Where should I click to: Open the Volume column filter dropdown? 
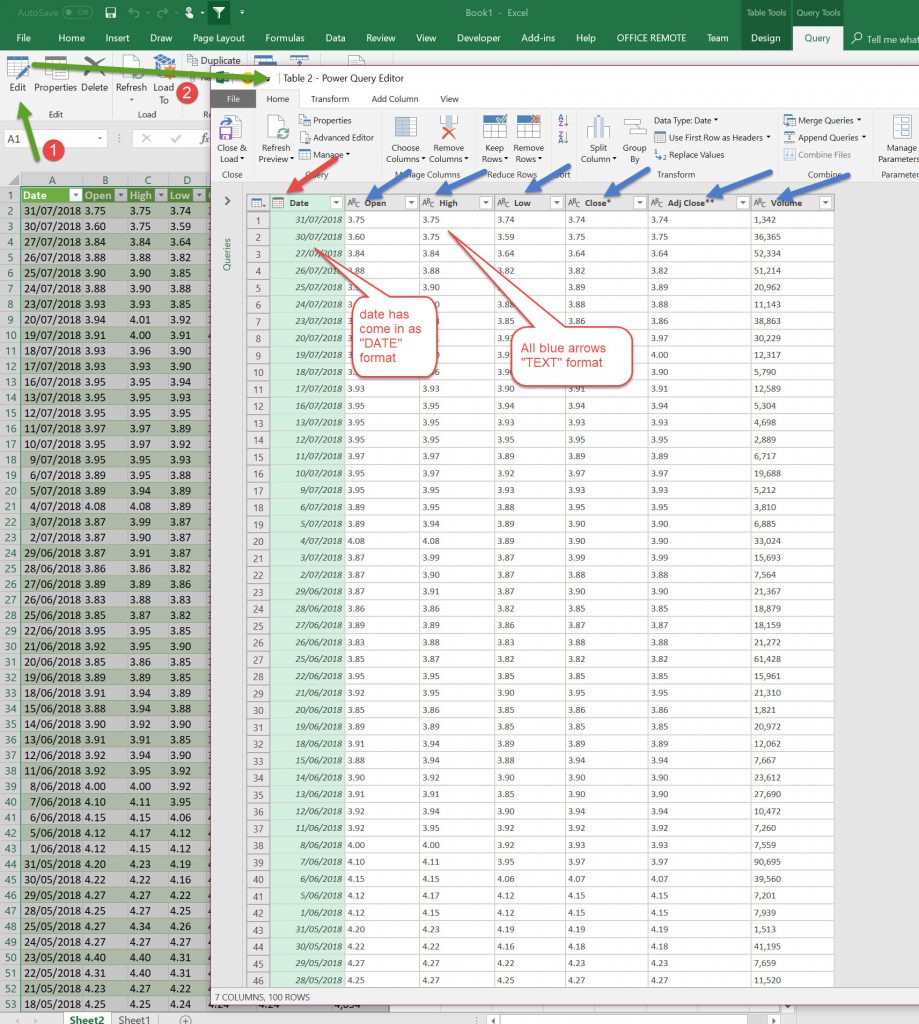825,203
